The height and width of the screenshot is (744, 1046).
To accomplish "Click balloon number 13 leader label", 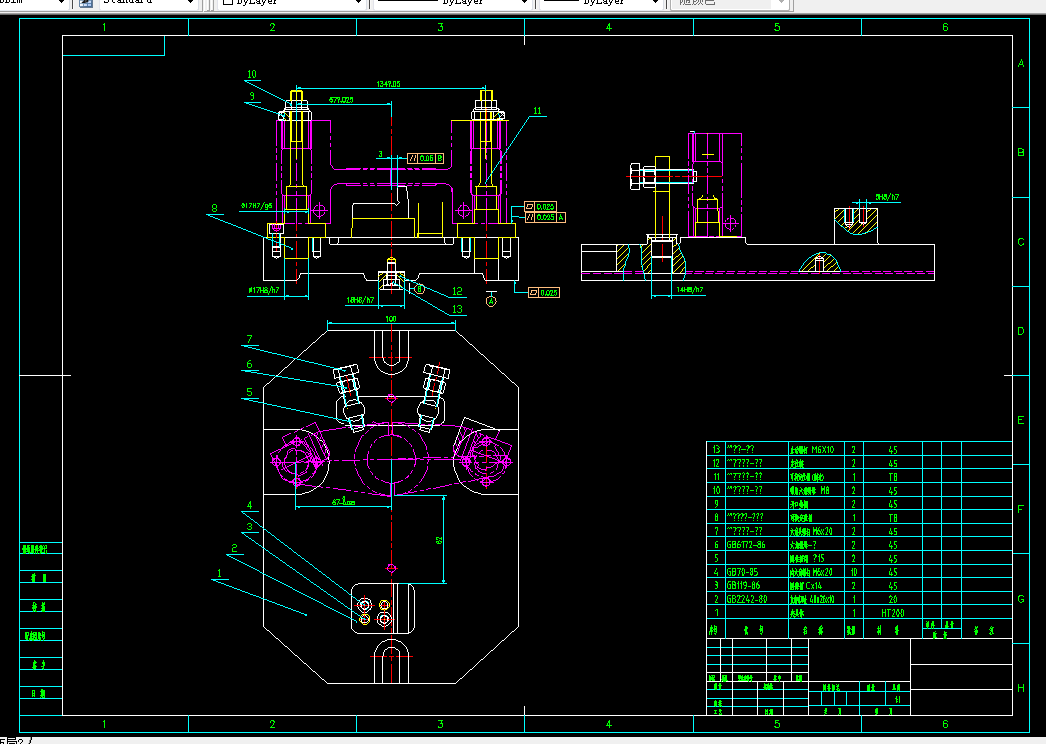I will [457, 310].
